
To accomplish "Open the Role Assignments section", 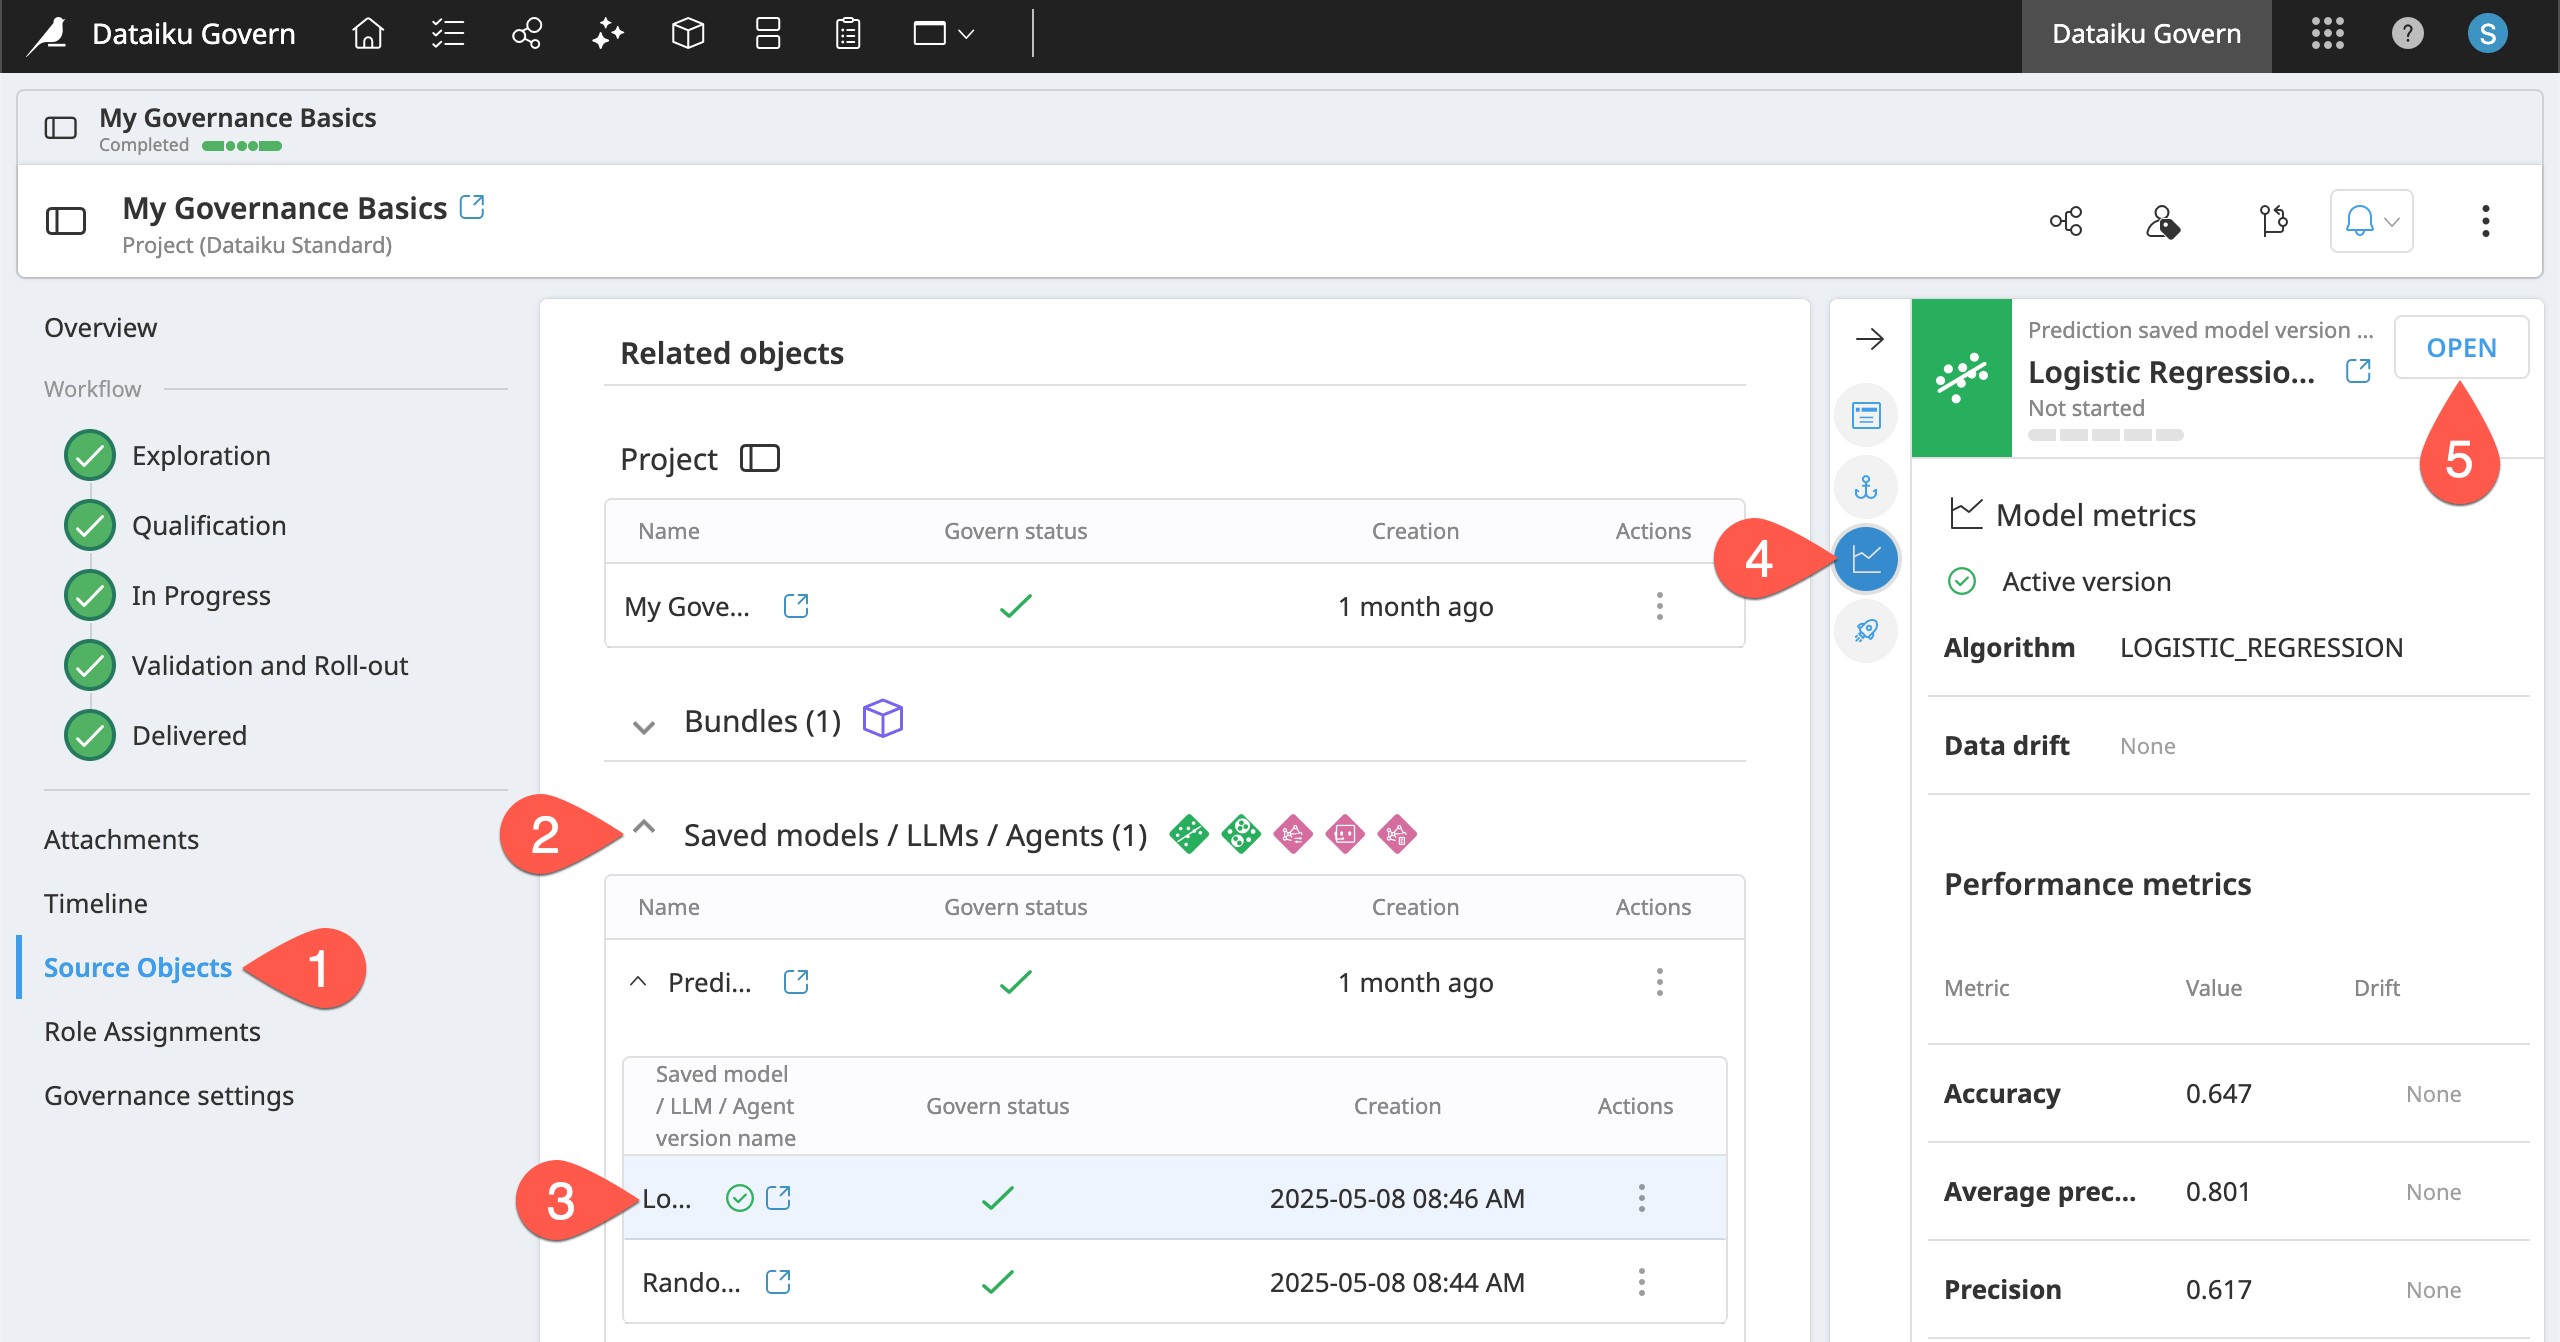I will point(152,1031).
